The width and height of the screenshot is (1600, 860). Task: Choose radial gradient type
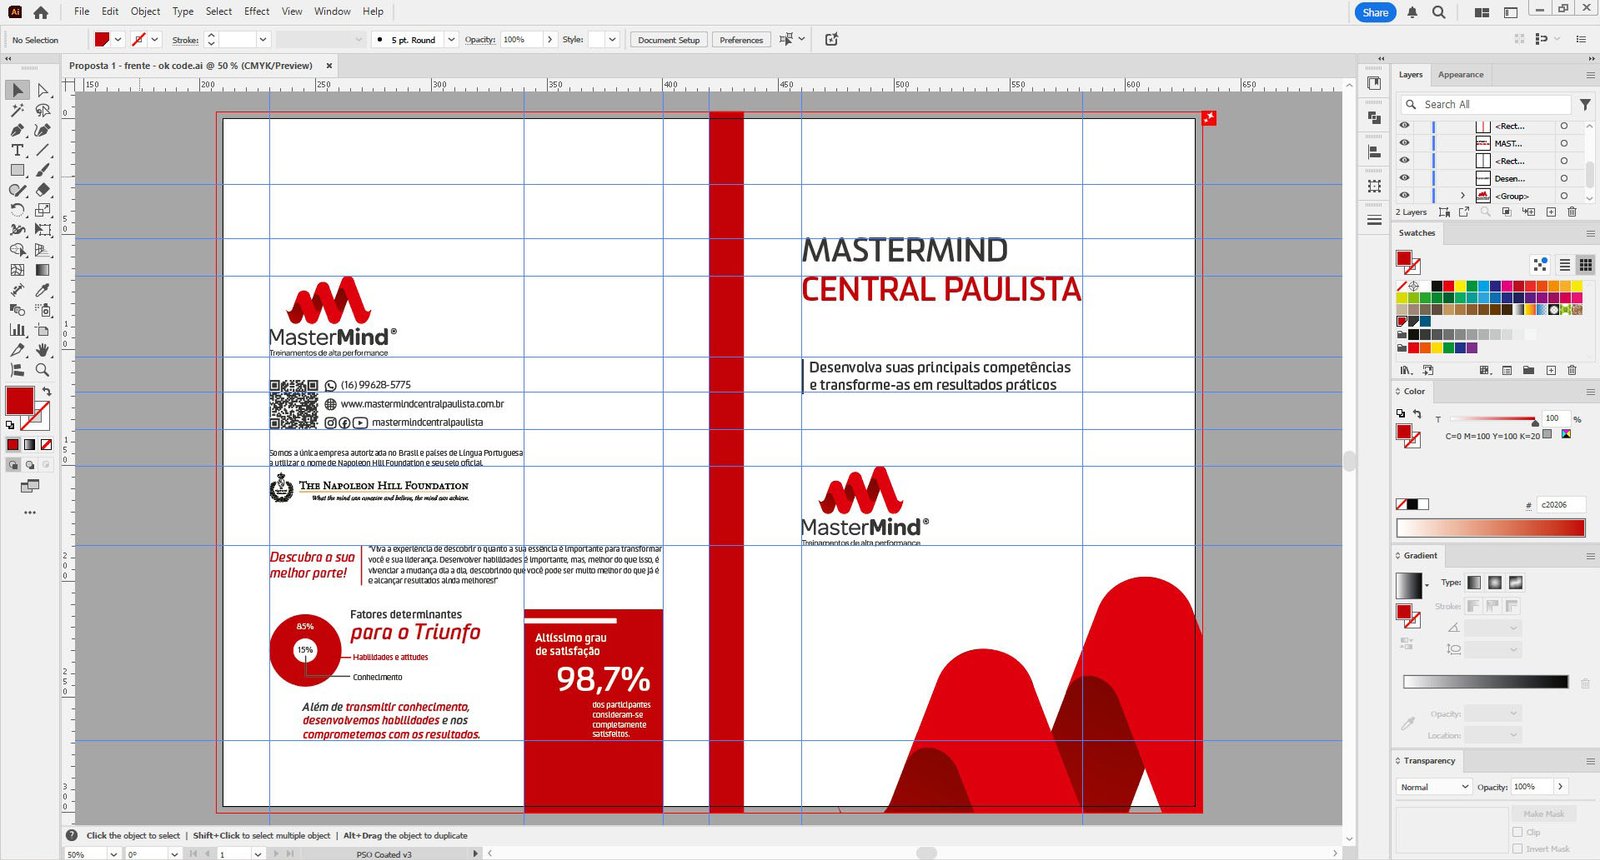[1495, 582]
